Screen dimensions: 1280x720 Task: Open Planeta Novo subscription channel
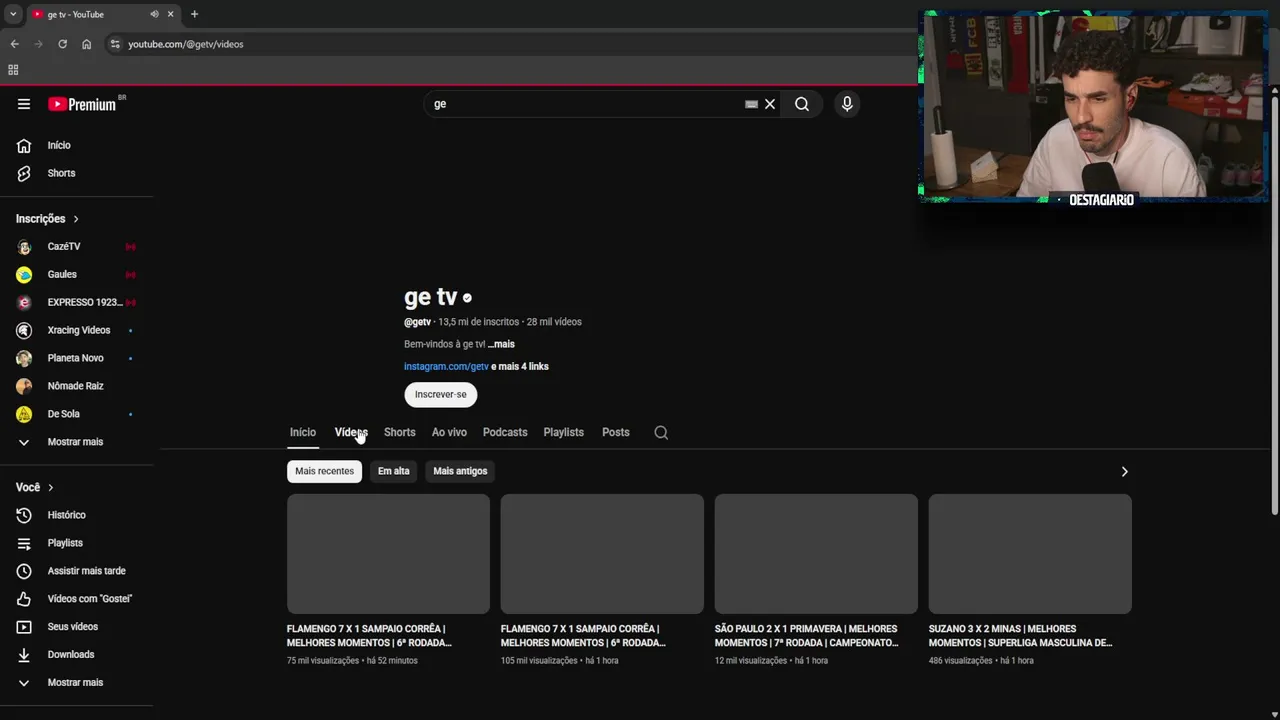coord(77,358)
